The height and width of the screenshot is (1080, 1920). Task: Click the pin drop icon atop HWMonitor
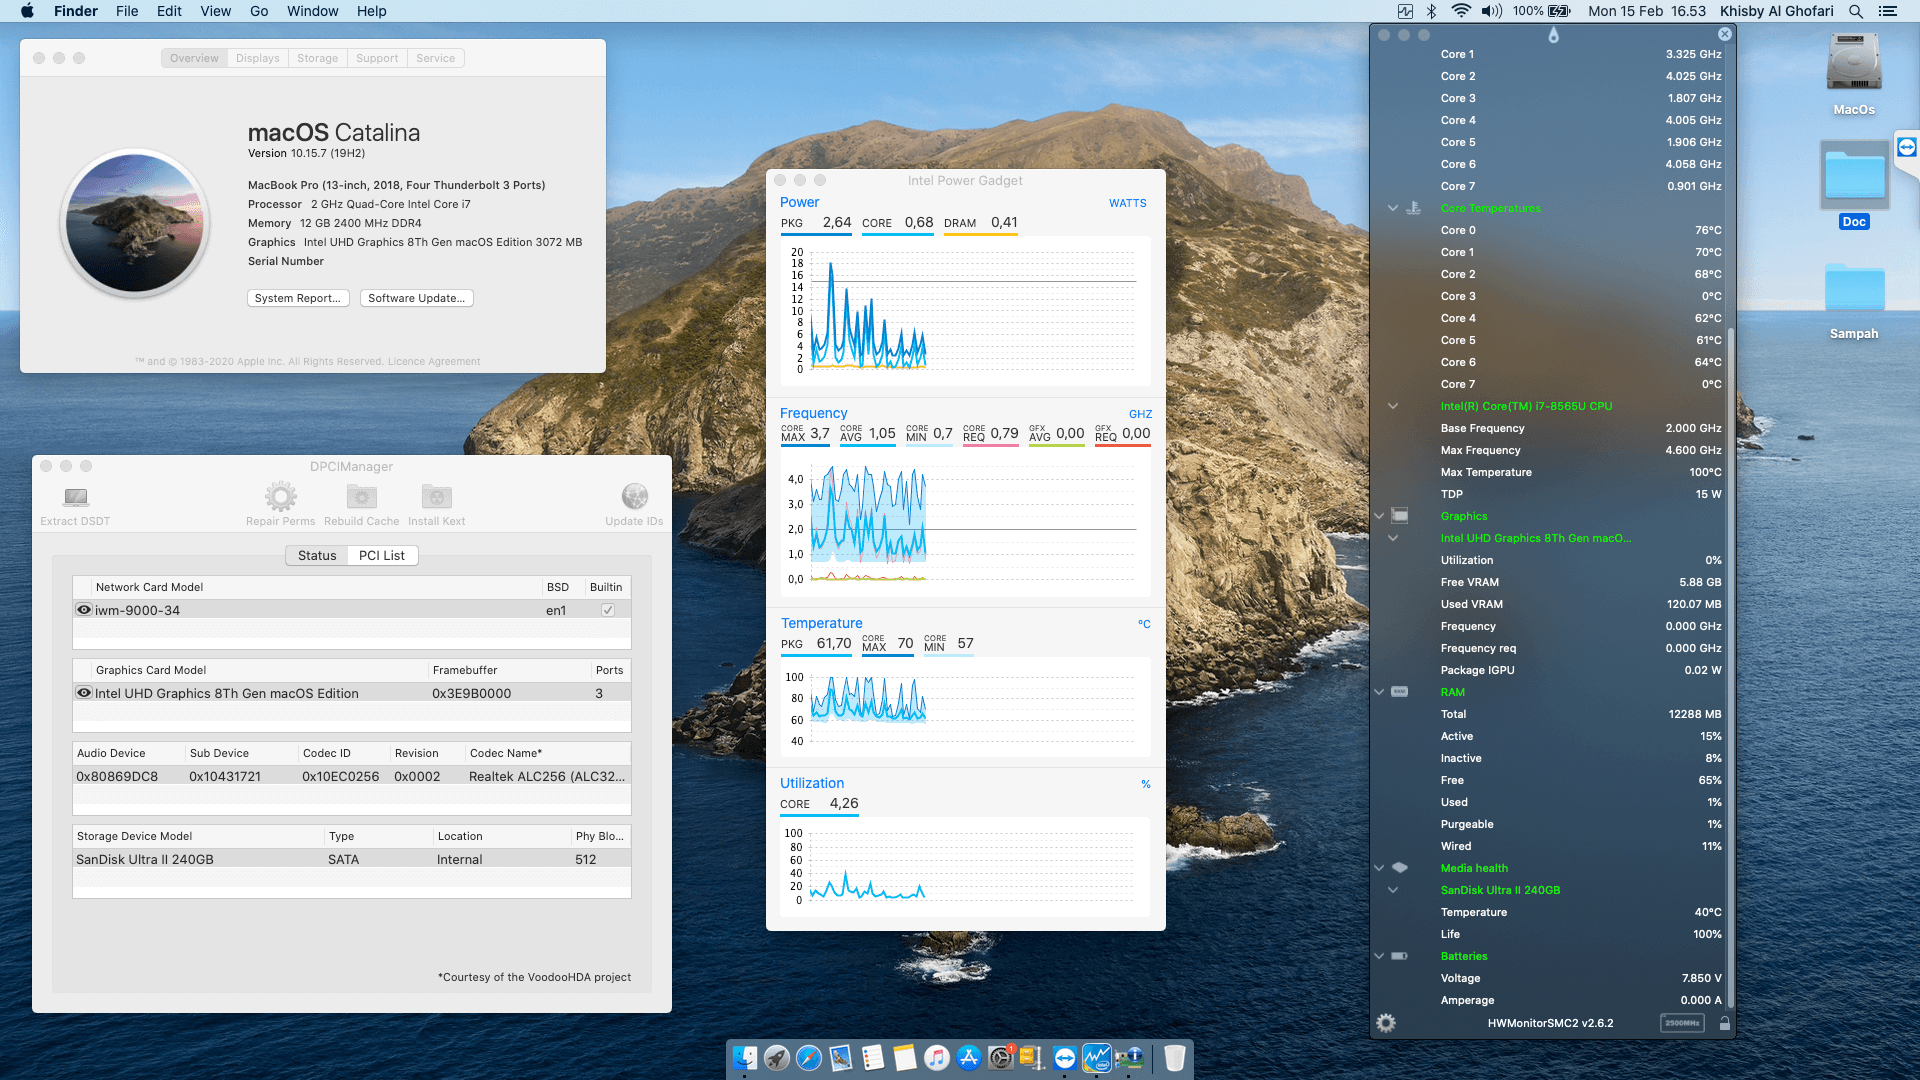tap(1553, 35)
